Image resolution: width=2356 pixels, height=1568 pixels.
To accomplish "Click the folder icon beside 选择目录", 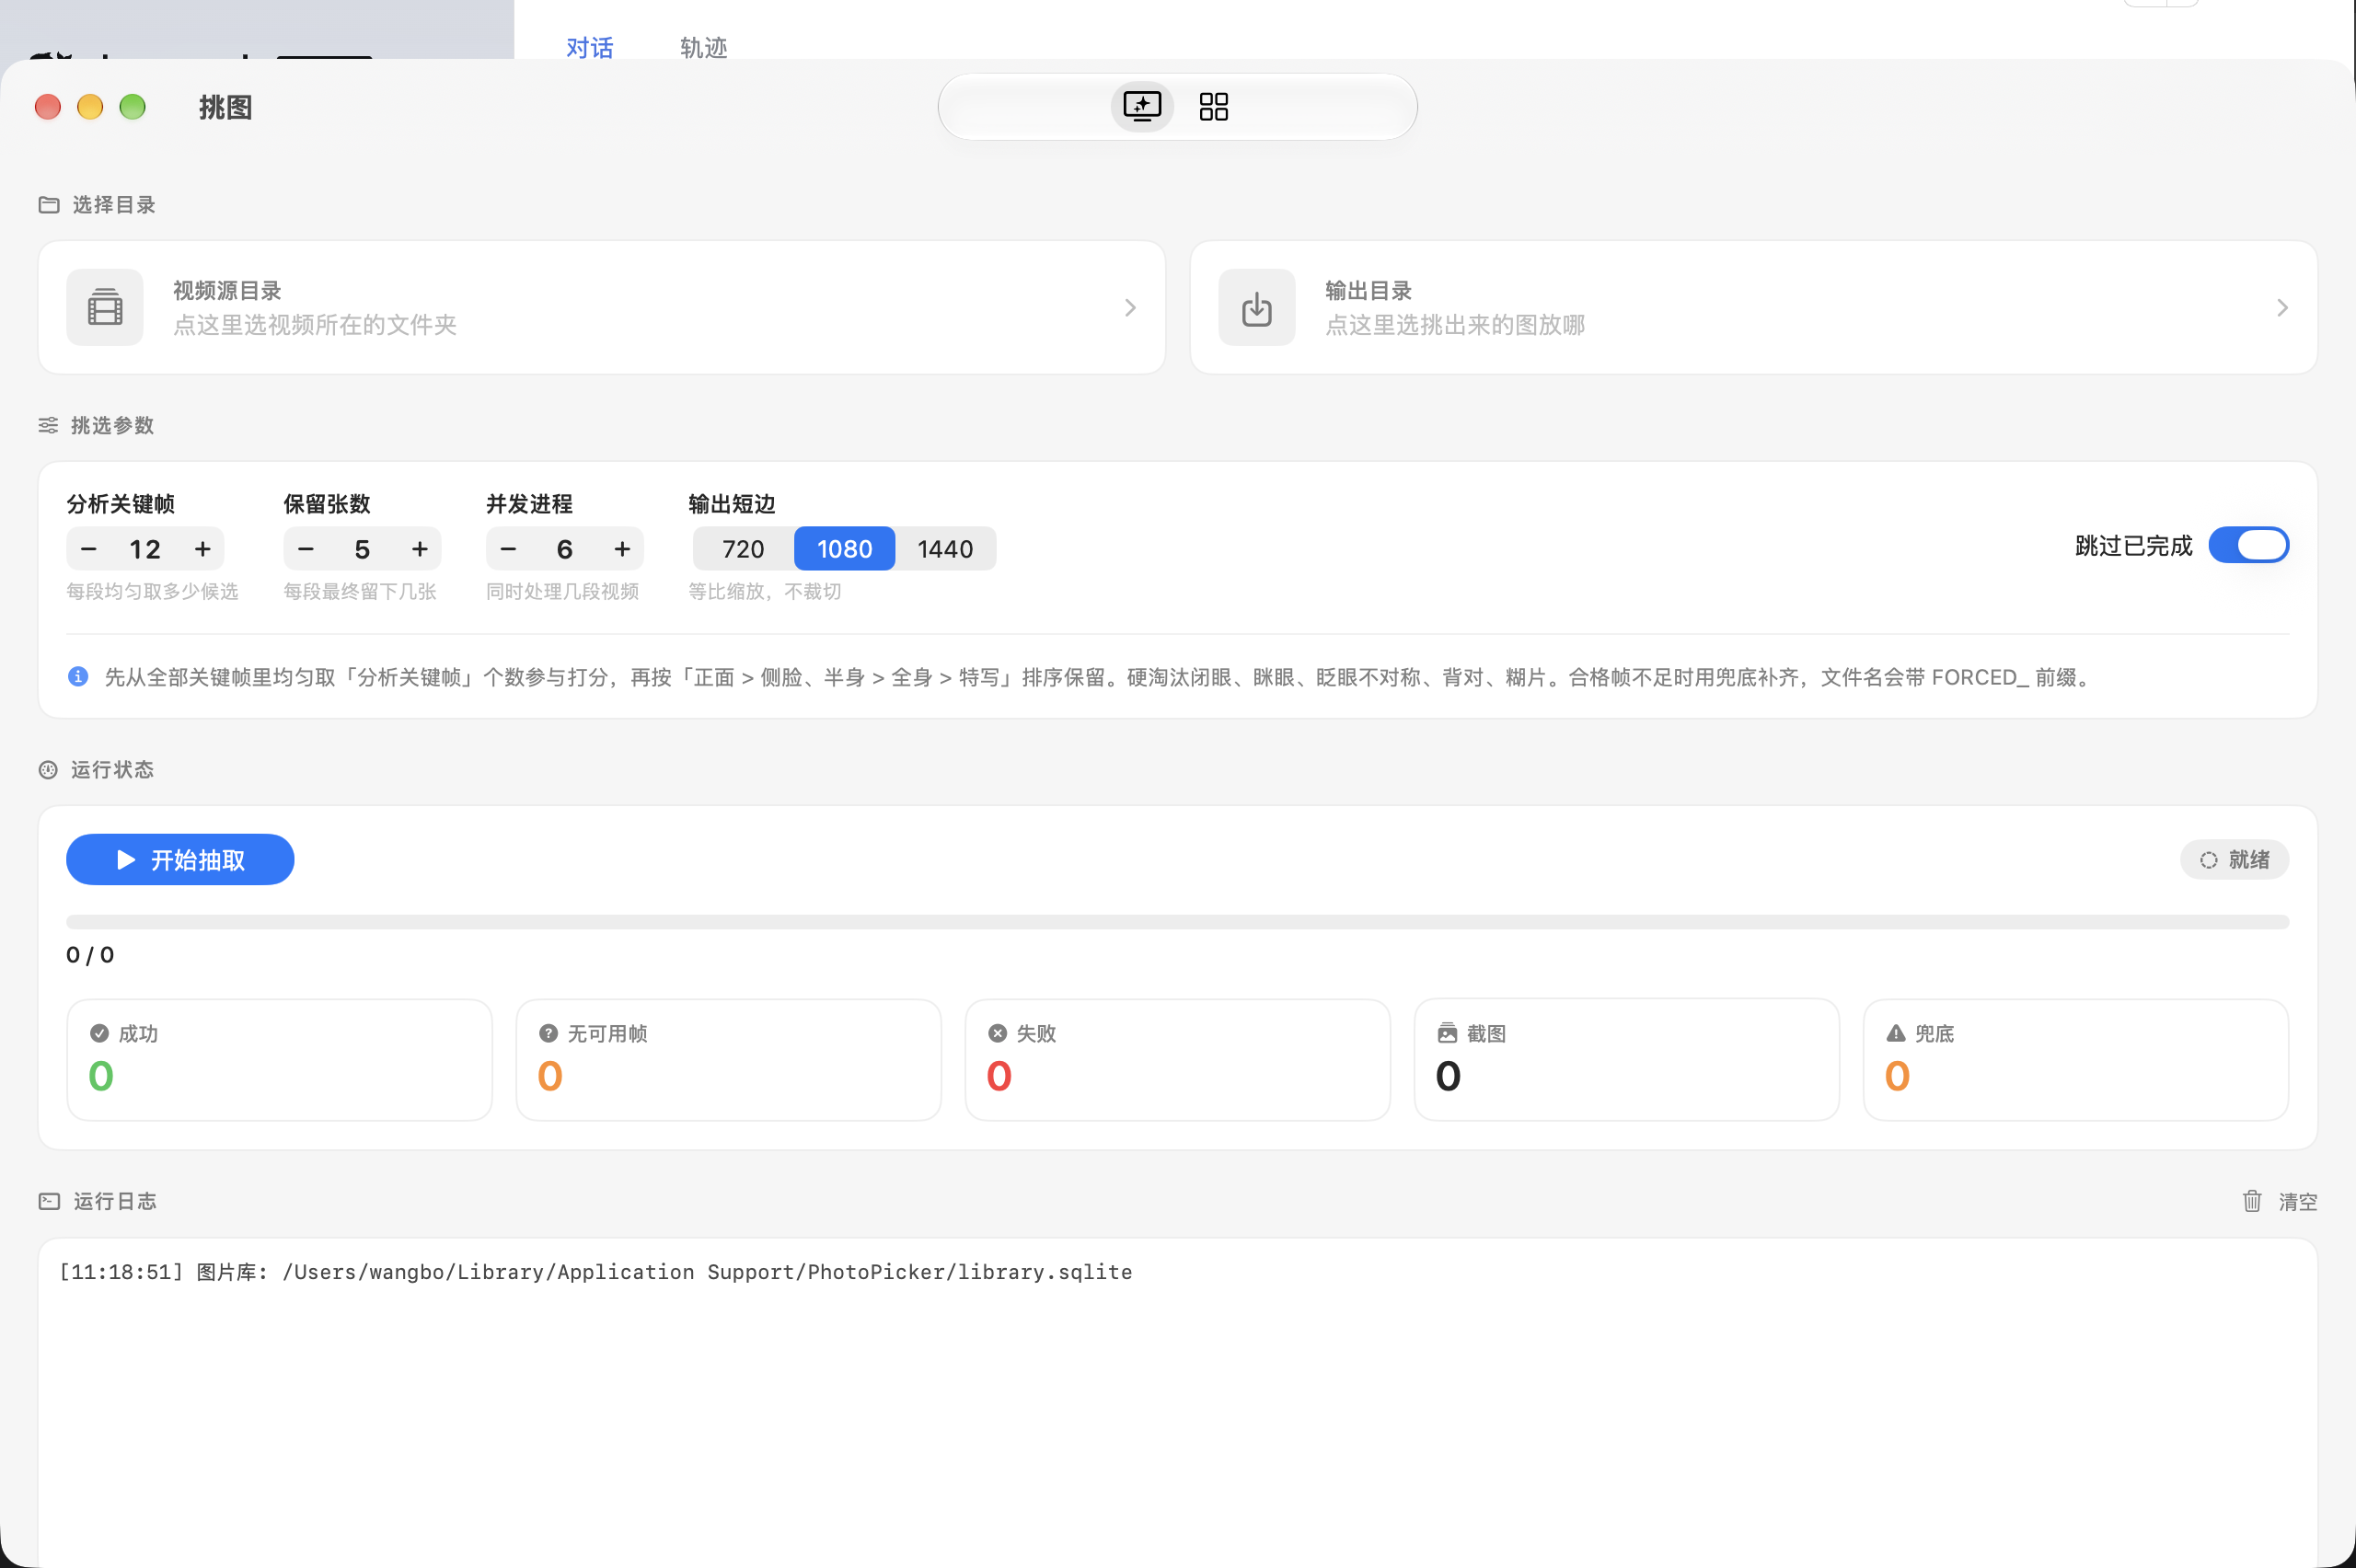I will coord(49,205).
